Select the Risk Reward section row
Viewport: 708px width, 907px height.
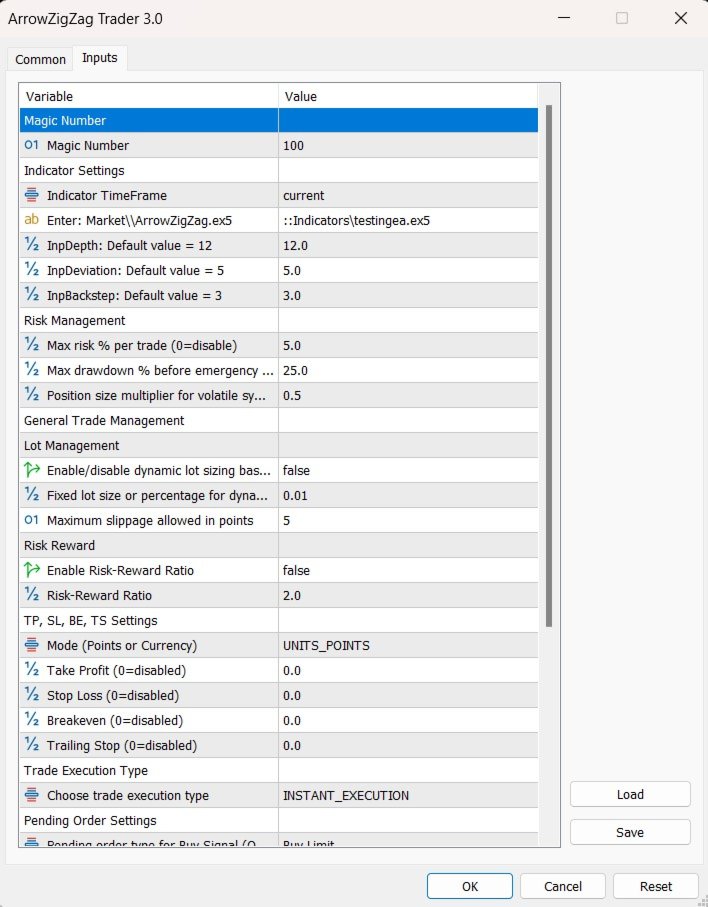pyautogui.click(x=279, y=545)
